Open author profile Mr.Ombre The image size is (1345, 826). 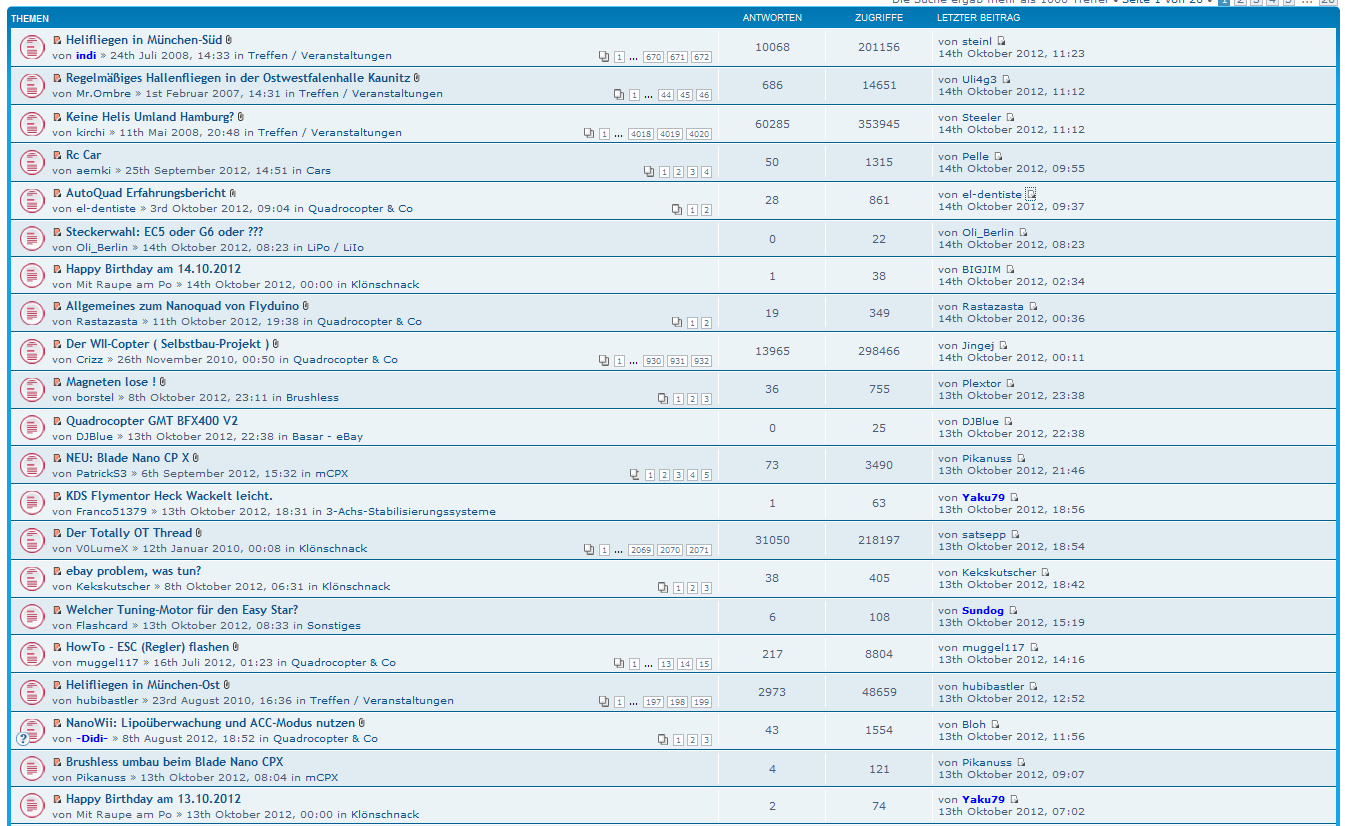(x=105, y=94)
